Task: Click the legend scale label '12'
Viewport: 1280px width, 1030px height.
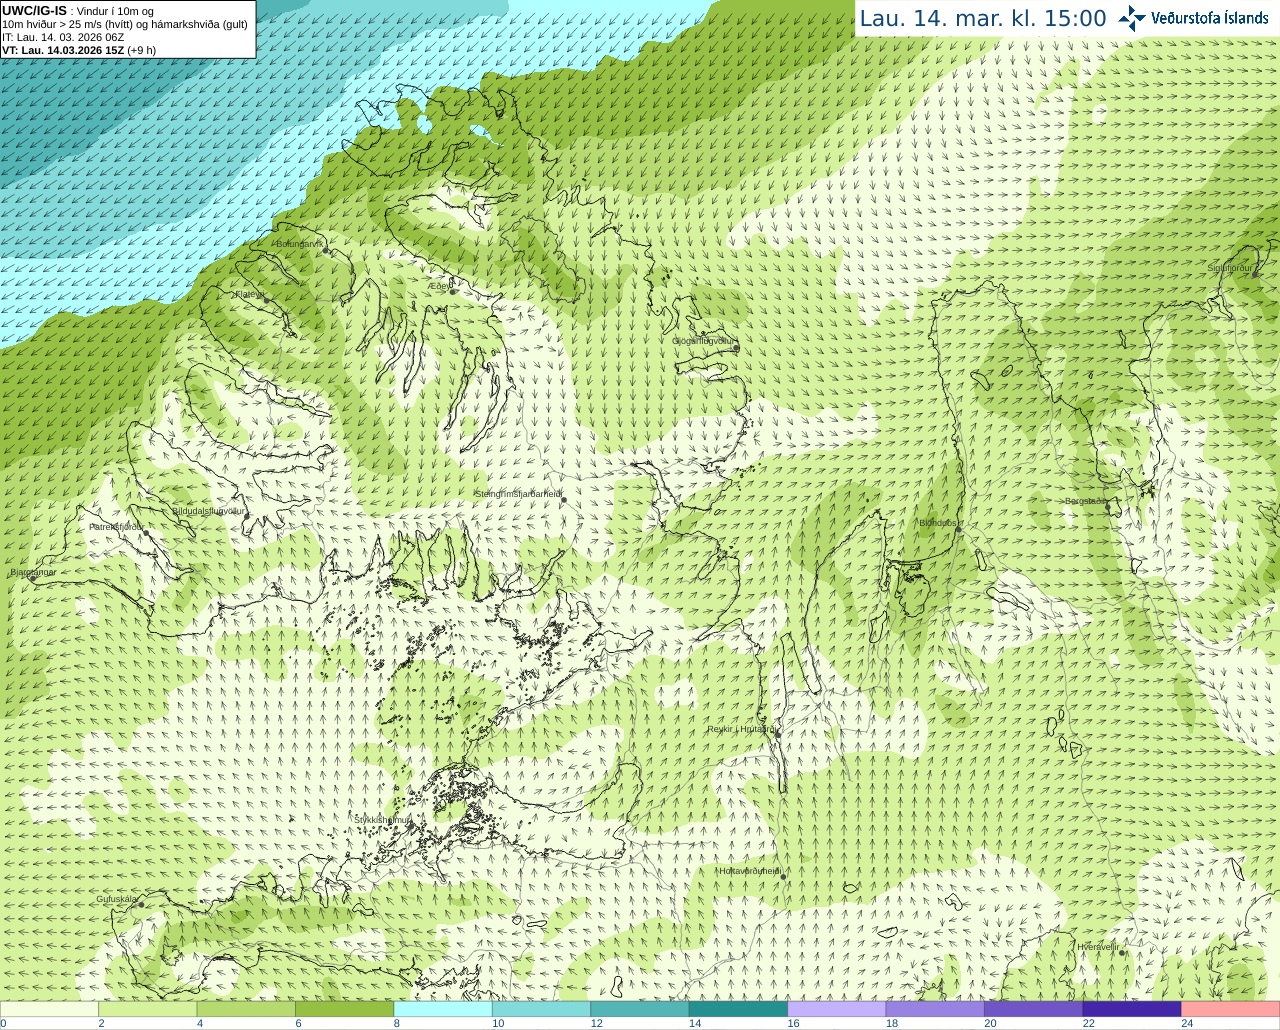Action: (x=596, y=1023)
